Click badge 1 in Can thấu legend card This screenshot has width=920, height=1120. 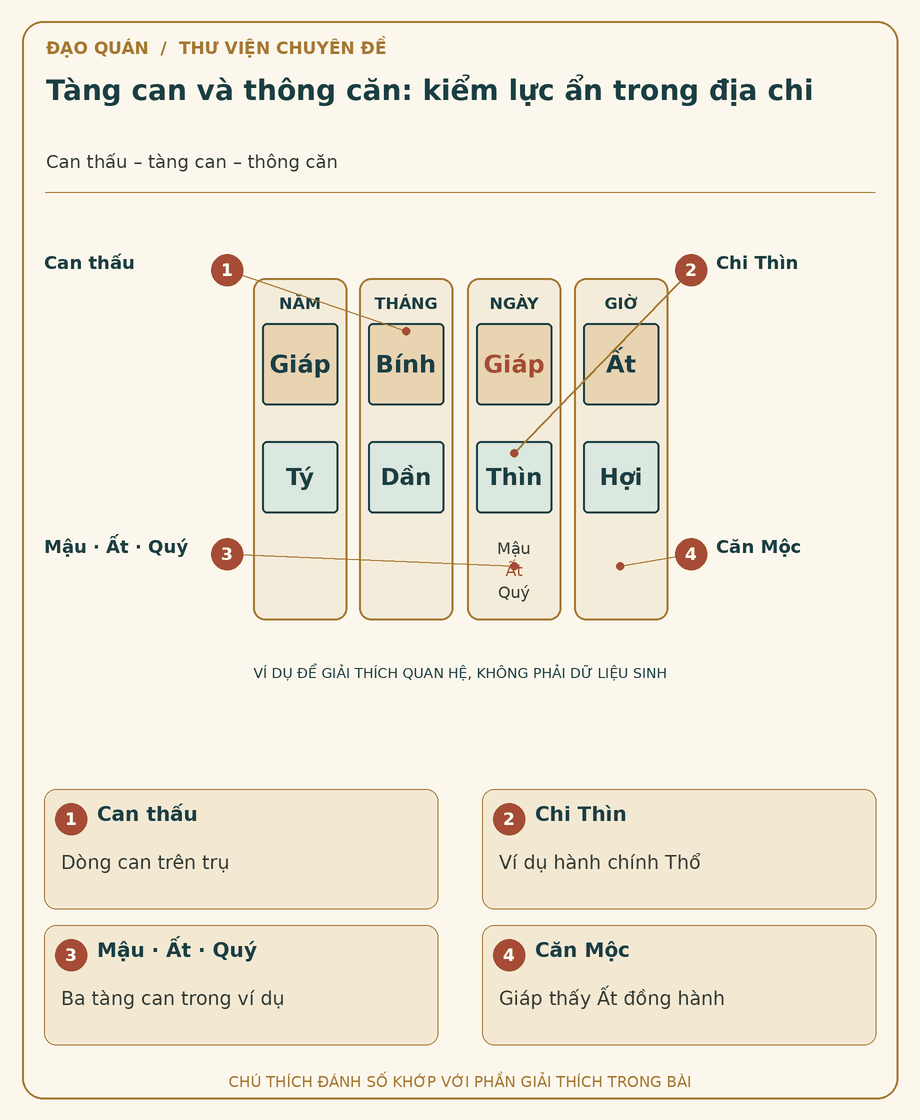[71, 819]
